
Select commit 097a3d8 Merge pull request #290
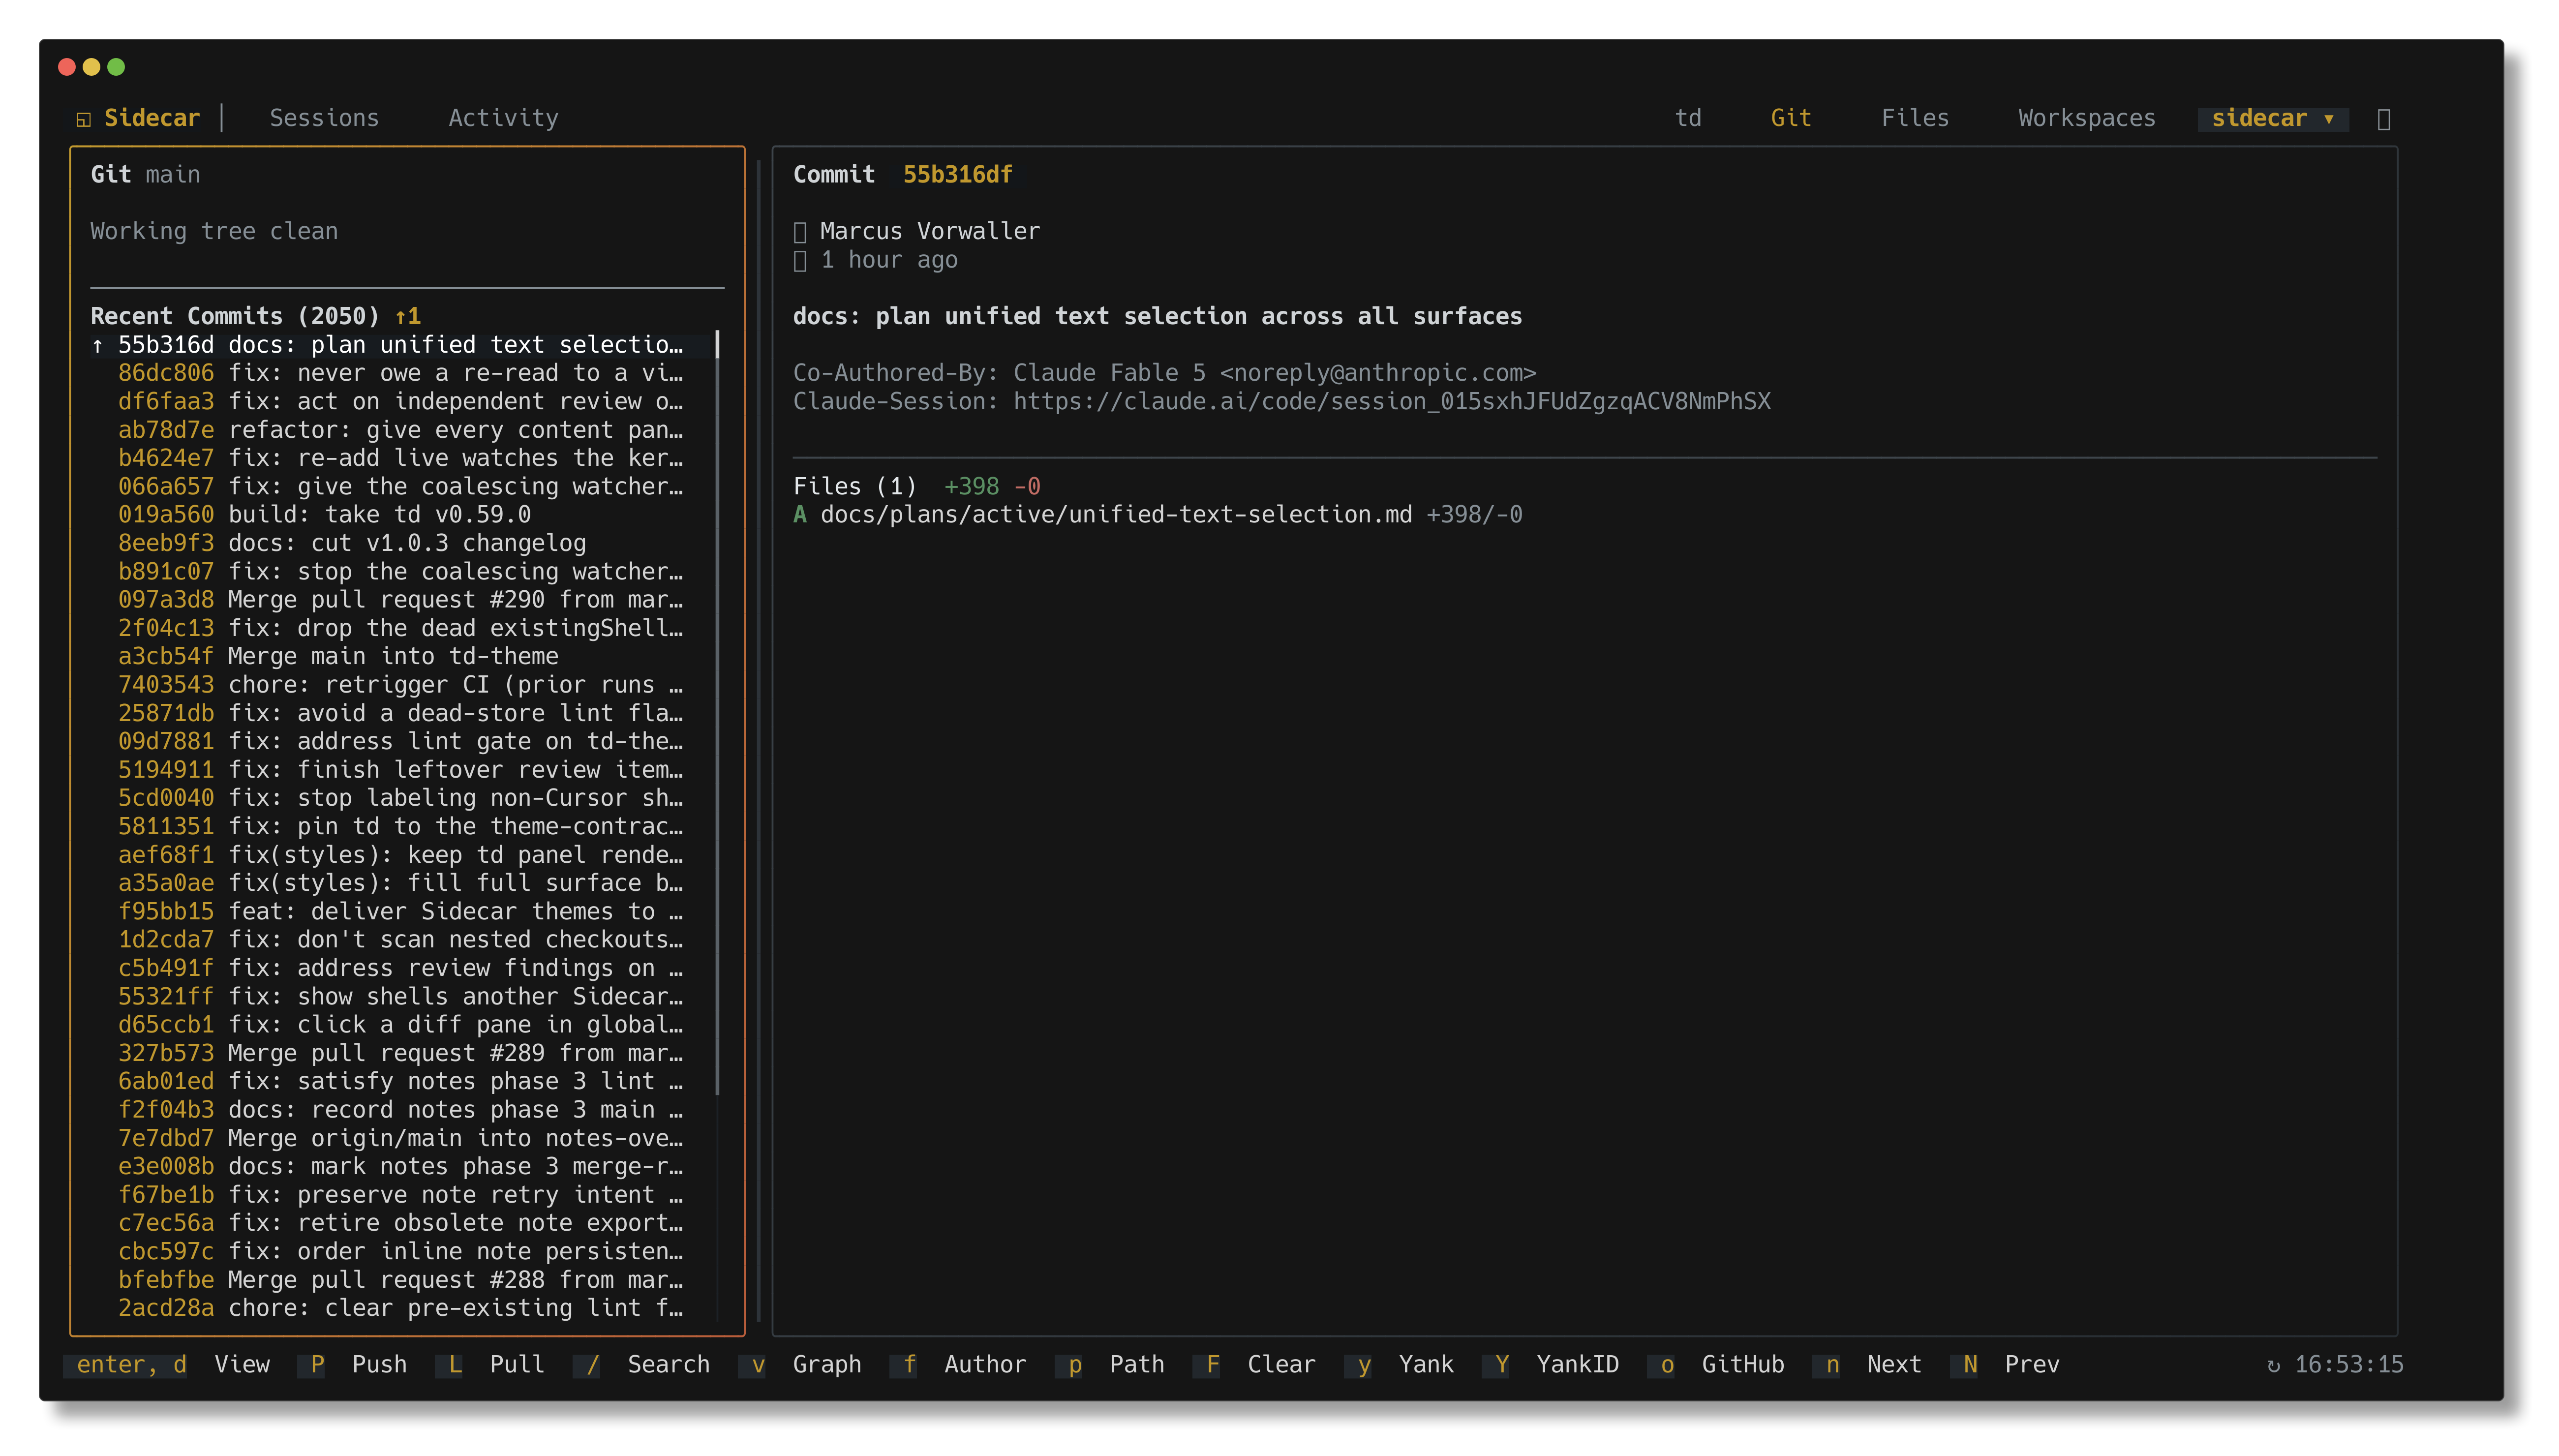point(400,599)
